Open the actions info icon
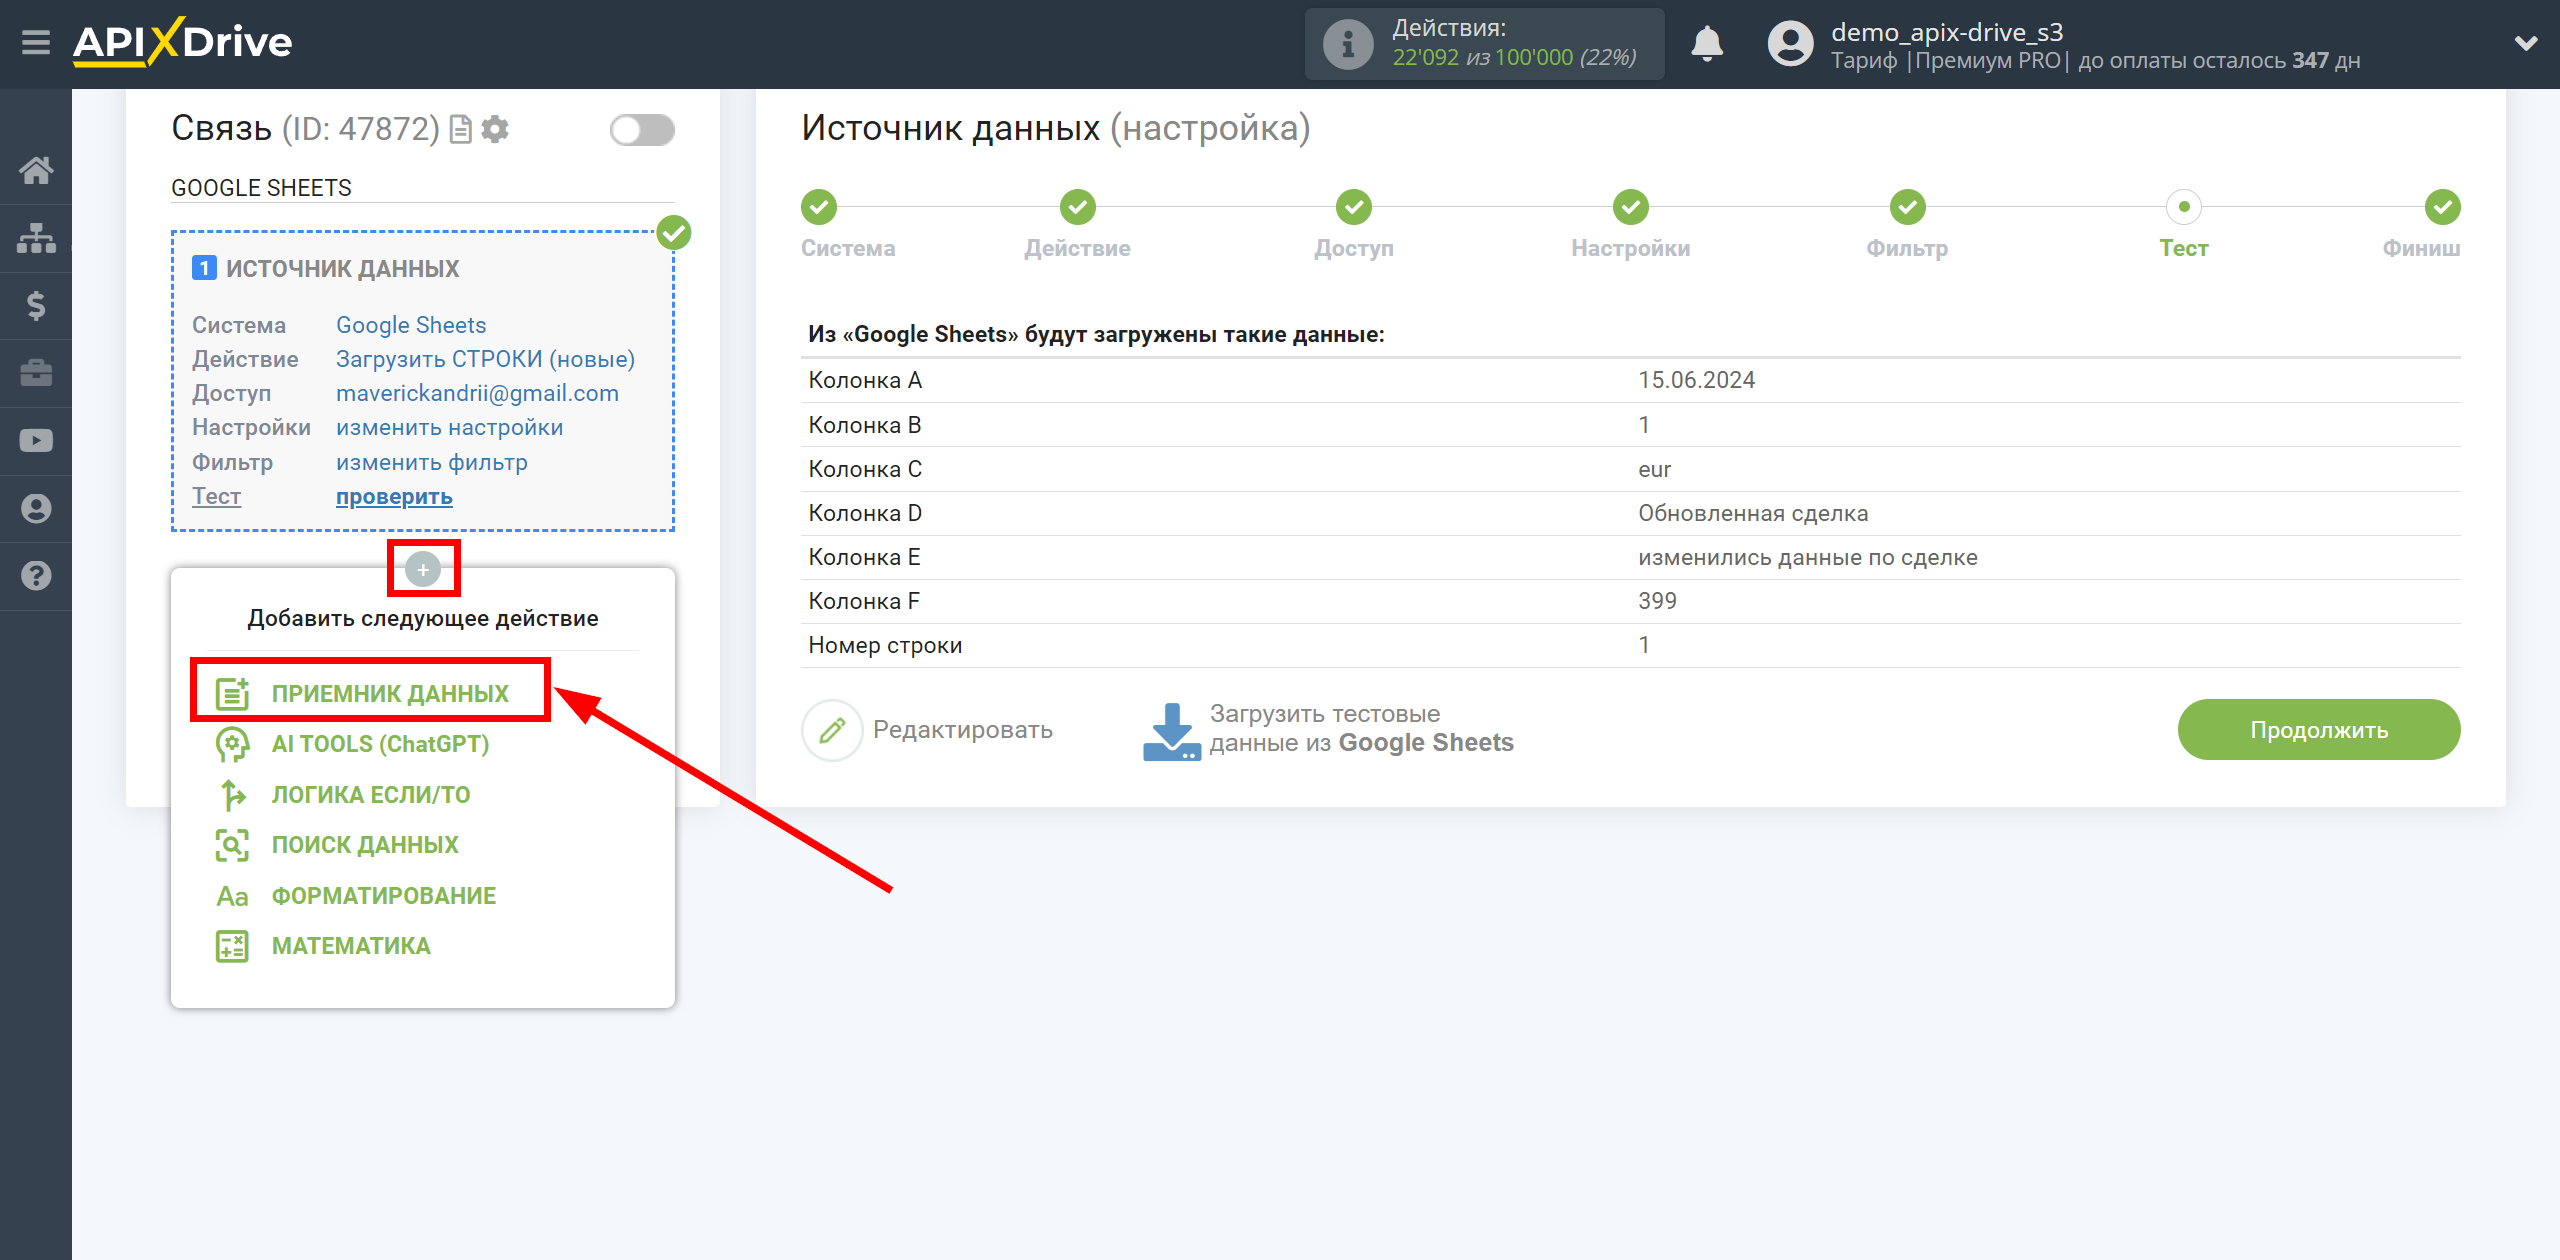The image size is (2560, 1260). (1348, 44)
